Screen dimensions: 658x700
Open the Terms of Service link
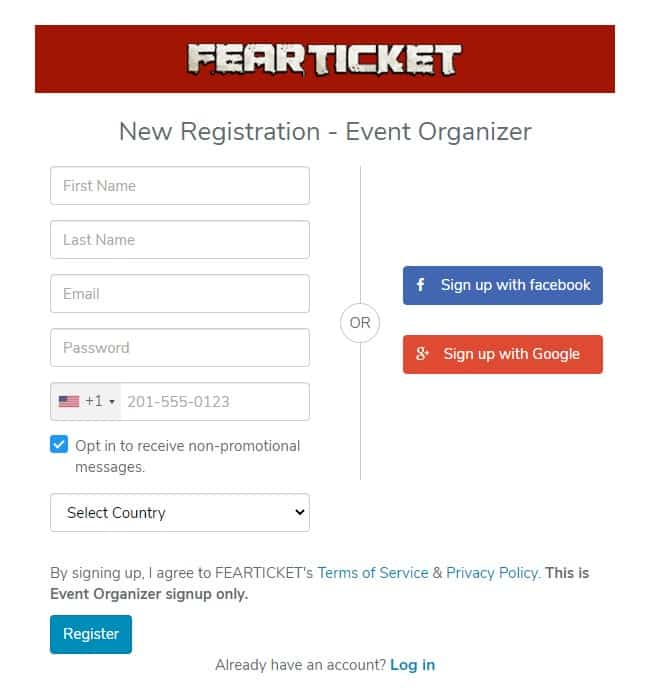tap(373, 573)
